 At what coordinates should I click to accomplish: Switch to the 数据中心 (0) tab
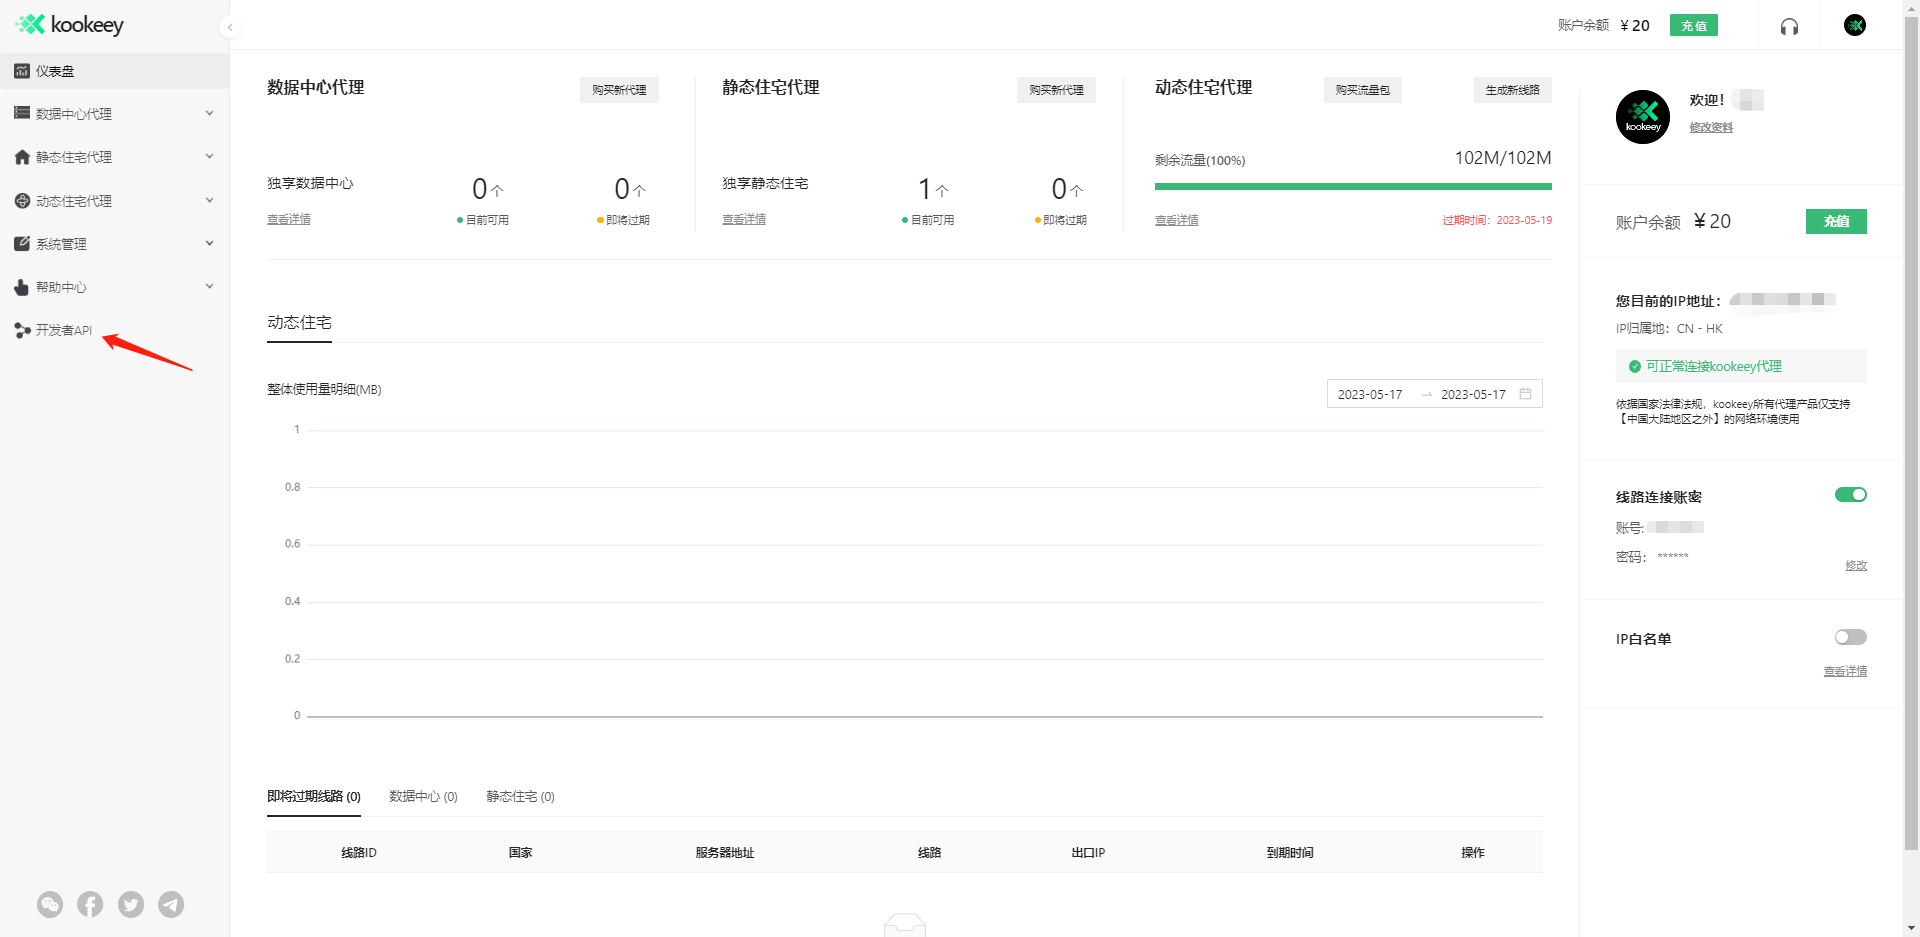coord(423,796)
